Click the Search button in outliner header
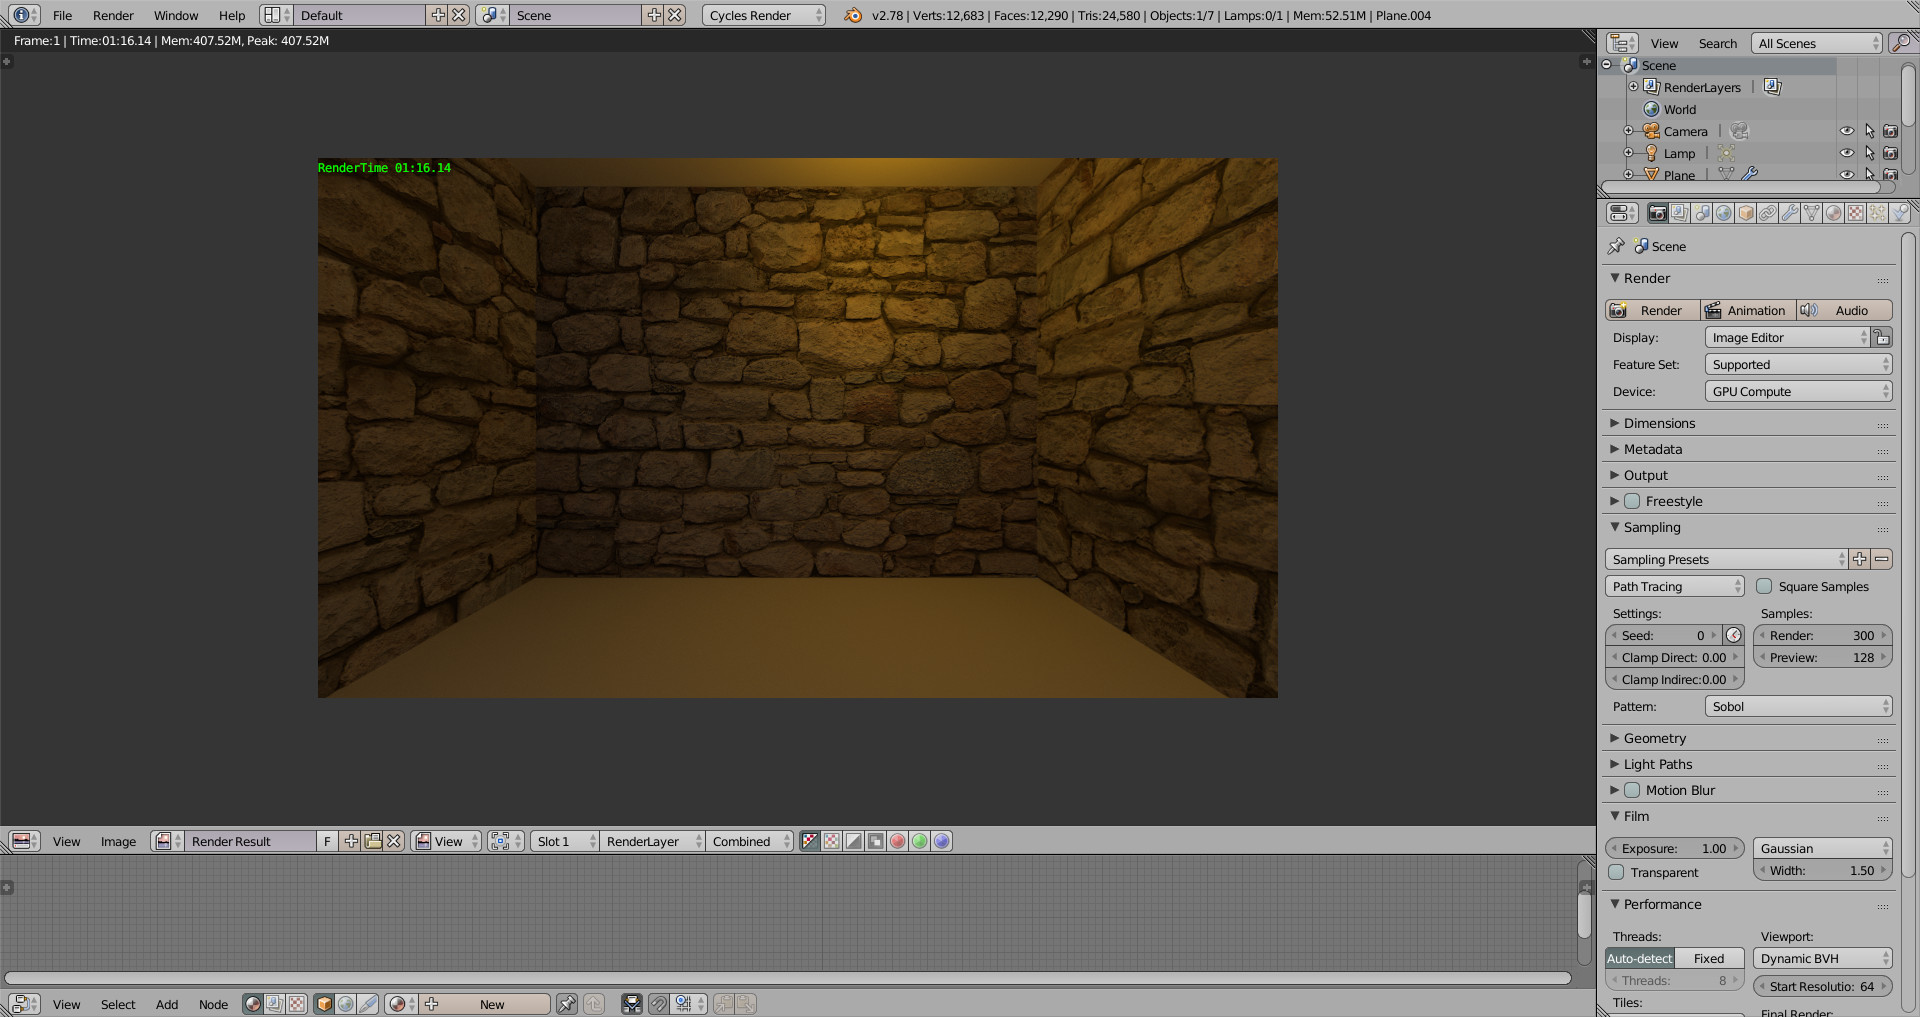 coord(1718,44)
